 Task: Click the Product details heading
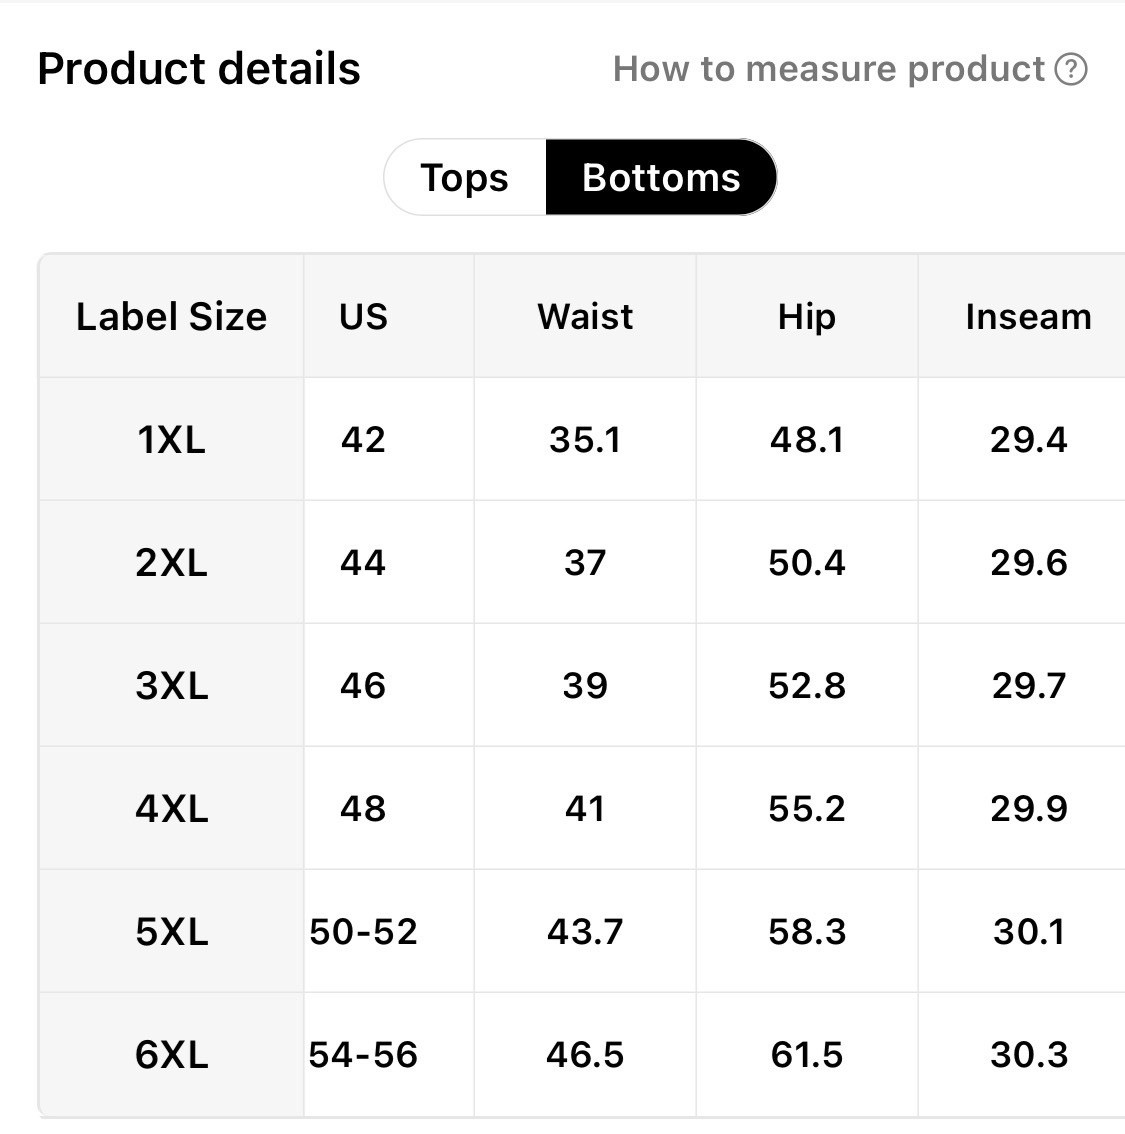coord(199,69)
